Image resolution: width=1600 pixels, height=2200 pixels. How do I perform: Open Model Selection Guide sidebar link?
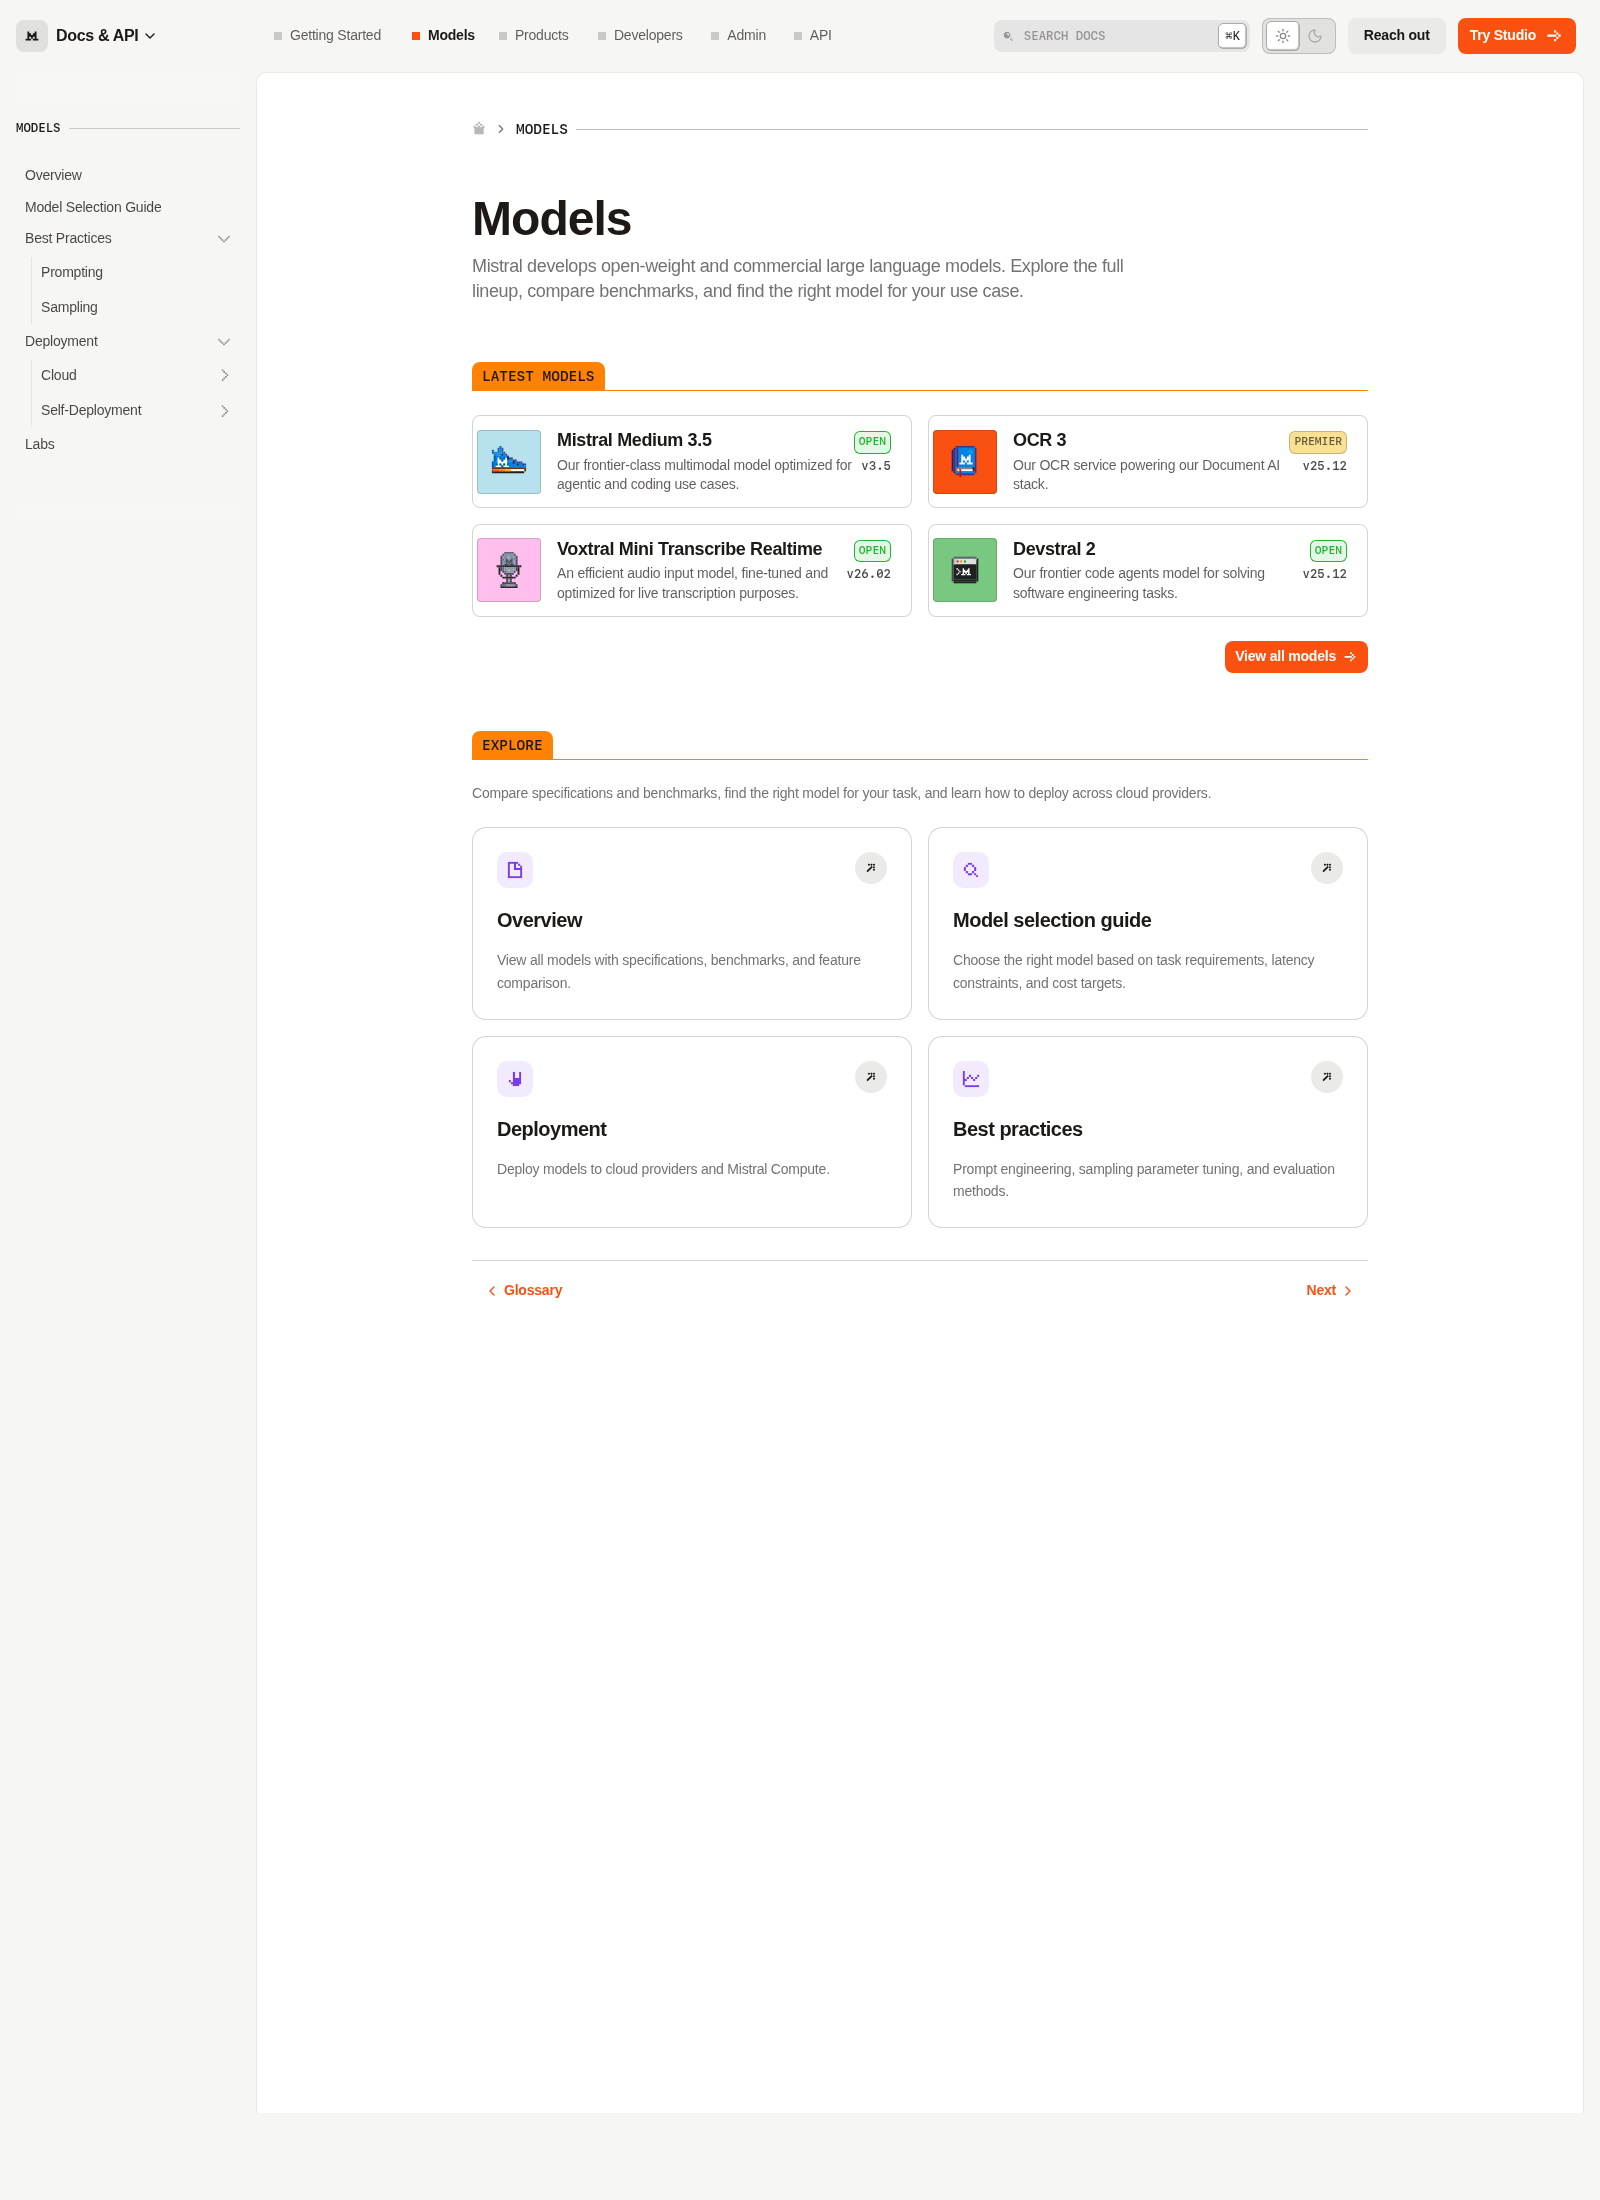click(93, 207)
